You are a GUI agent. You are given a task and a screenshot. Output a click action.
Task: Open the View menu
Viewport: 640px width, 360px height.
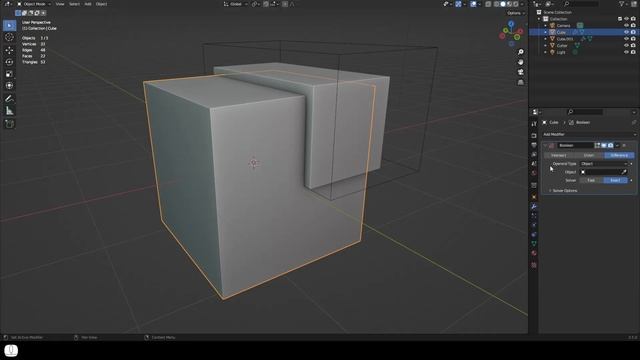click(x=60, y=4)
